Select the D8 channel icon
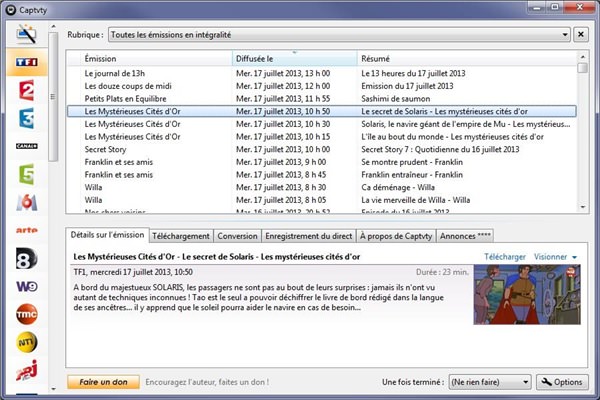 click(x=26, y=258)
